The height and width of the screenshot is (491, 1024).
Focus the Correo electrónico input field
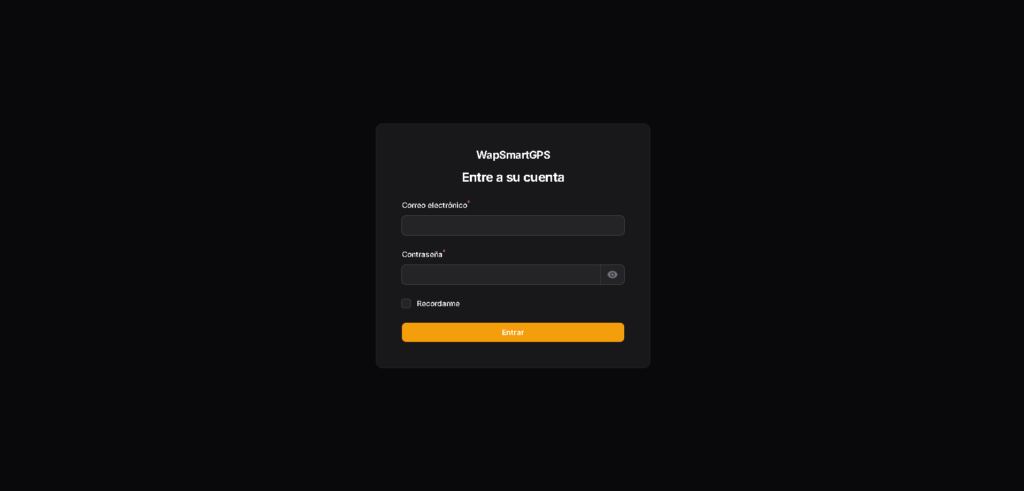click(x=513, y=225)
